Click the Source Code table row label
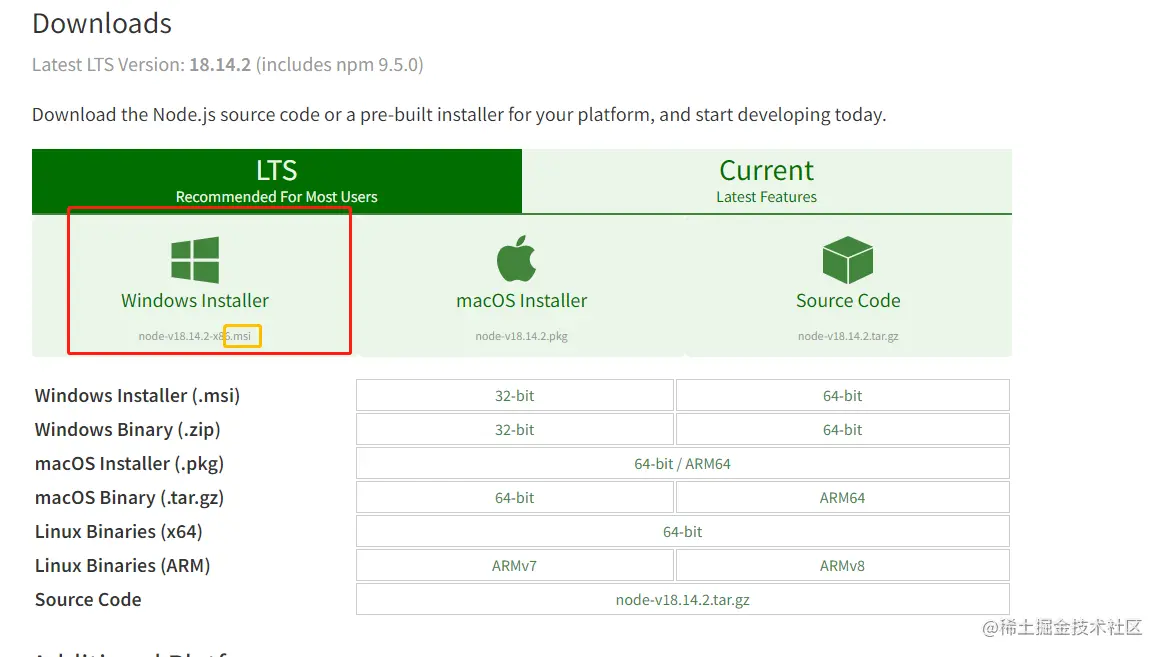The image size is (1162, 657). [x=88, y=600]
